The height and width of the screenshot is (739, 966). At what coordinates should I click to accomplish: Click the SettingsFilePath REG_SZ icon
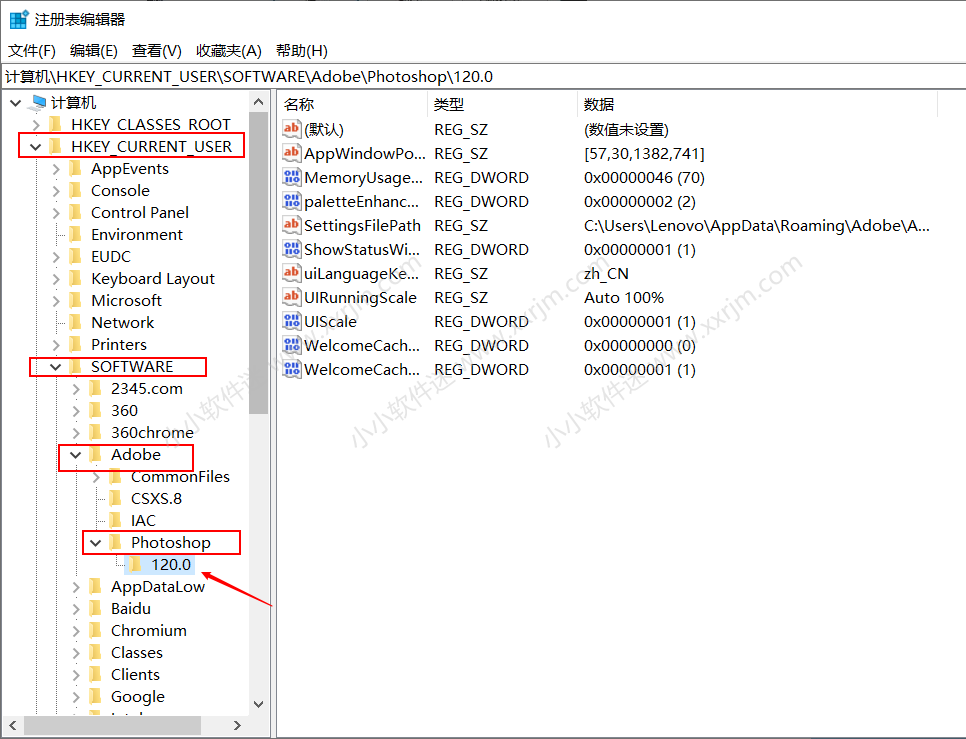291,225
